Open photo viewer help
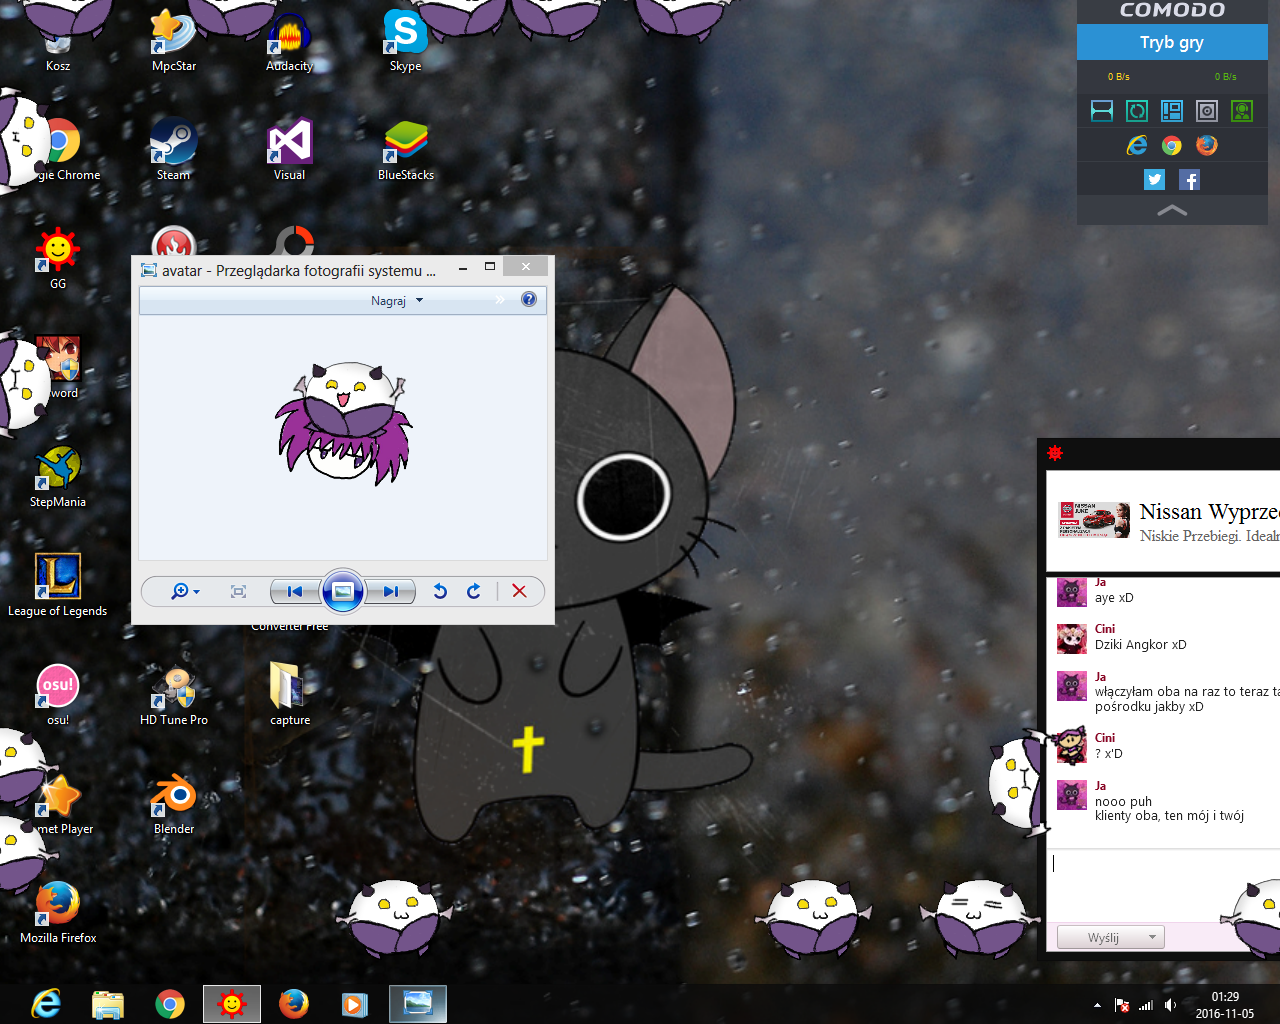The height and width of the screenshot is (1024, 1280). point(529,299)
